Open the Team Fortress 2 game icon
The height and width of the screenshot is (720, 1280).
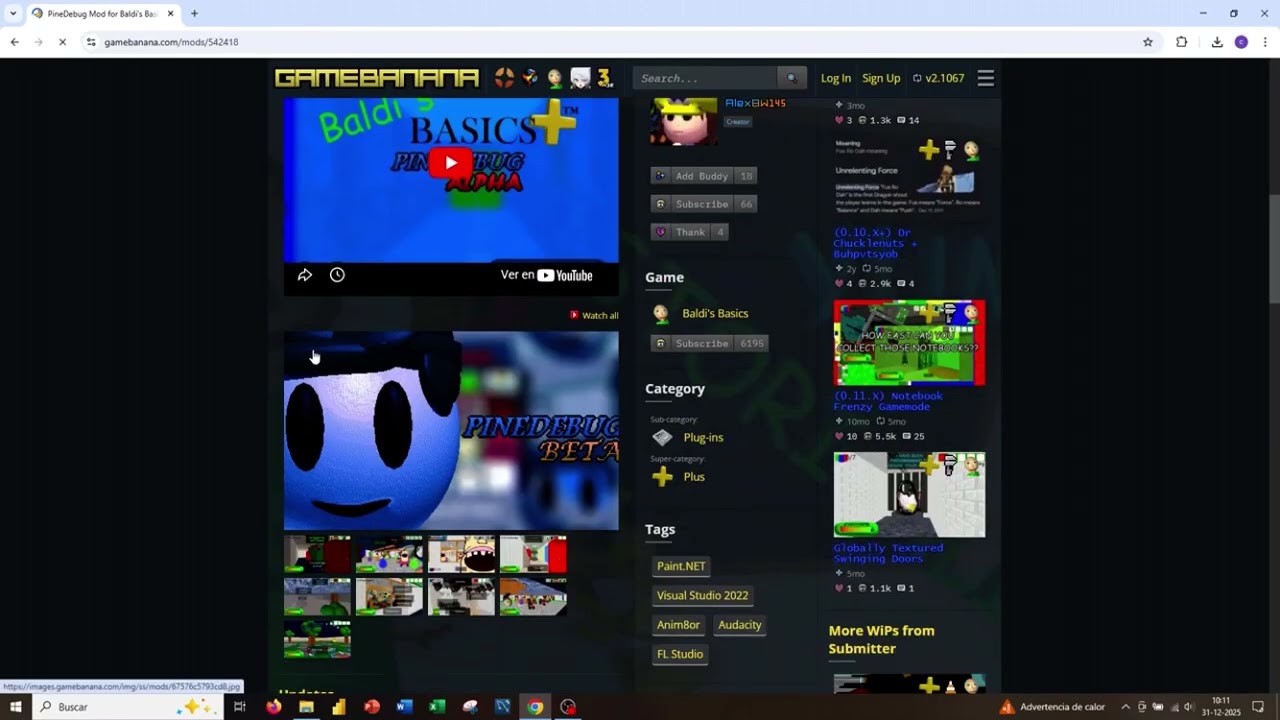504,78
